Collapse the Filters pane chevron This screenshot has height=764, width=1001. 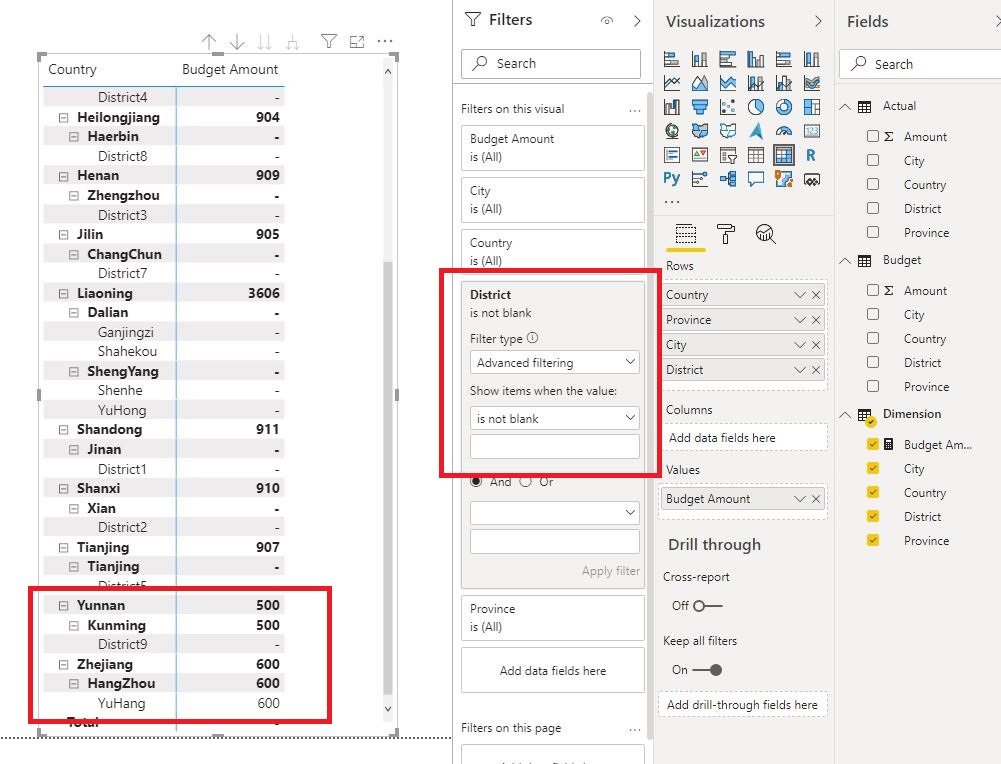click(x=637, y=20)
